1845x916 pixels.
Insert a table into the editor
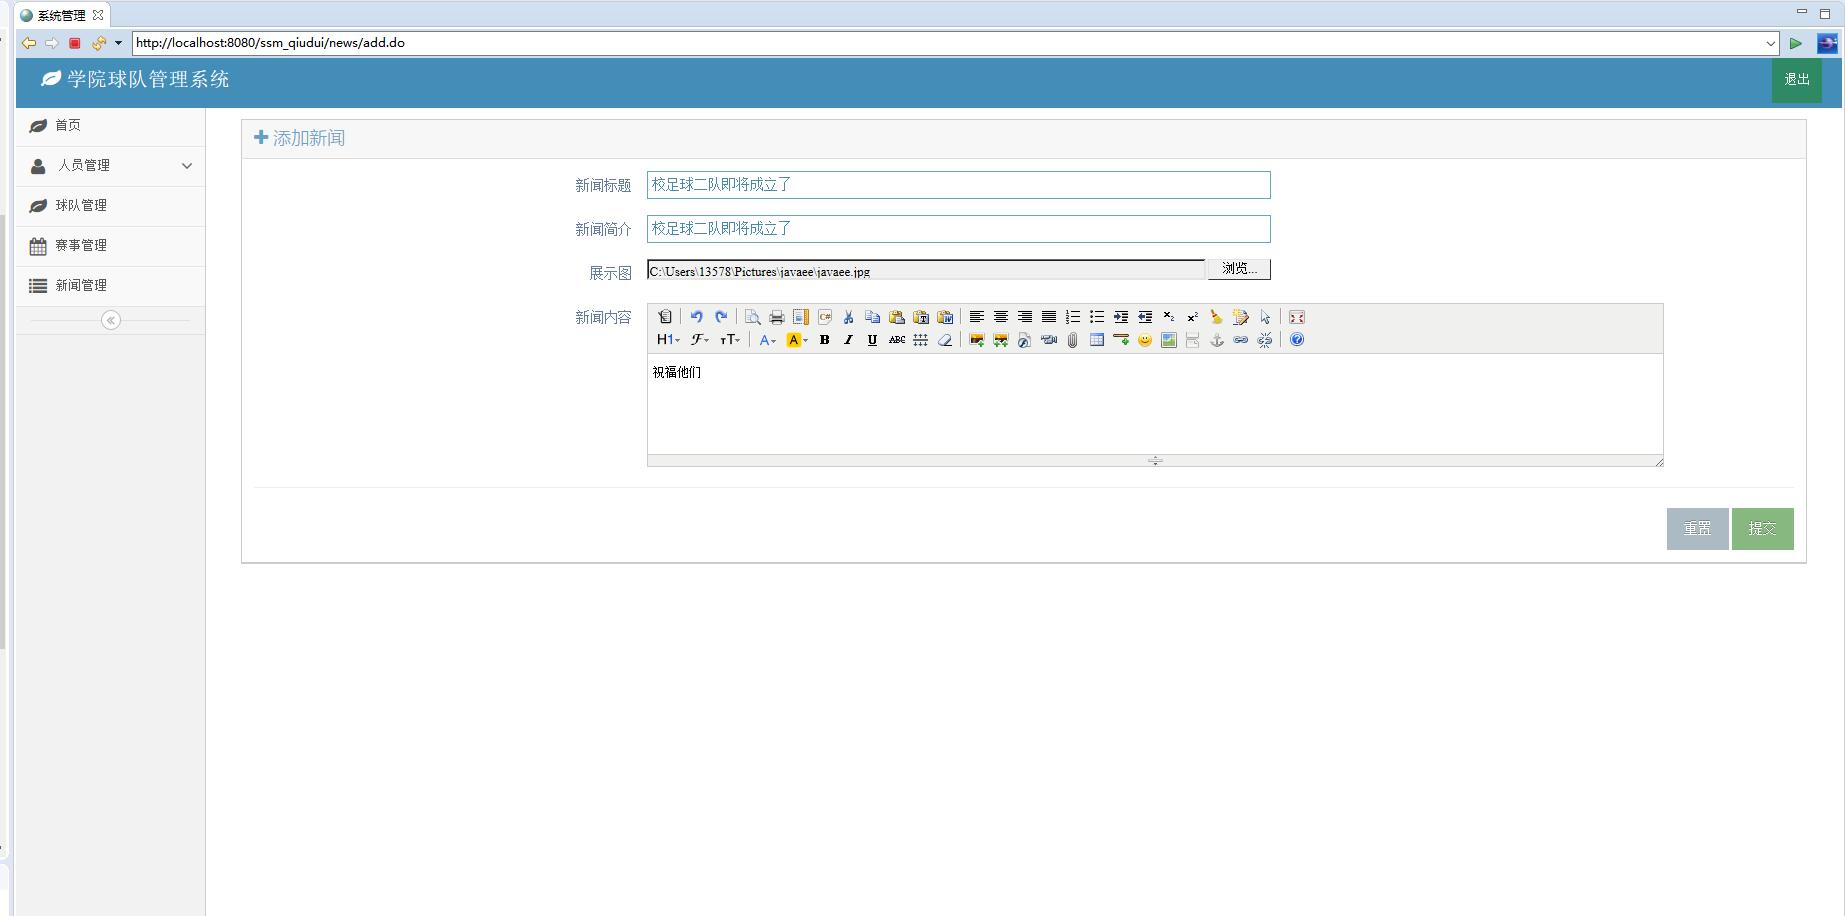click(x=1097, y=340)
